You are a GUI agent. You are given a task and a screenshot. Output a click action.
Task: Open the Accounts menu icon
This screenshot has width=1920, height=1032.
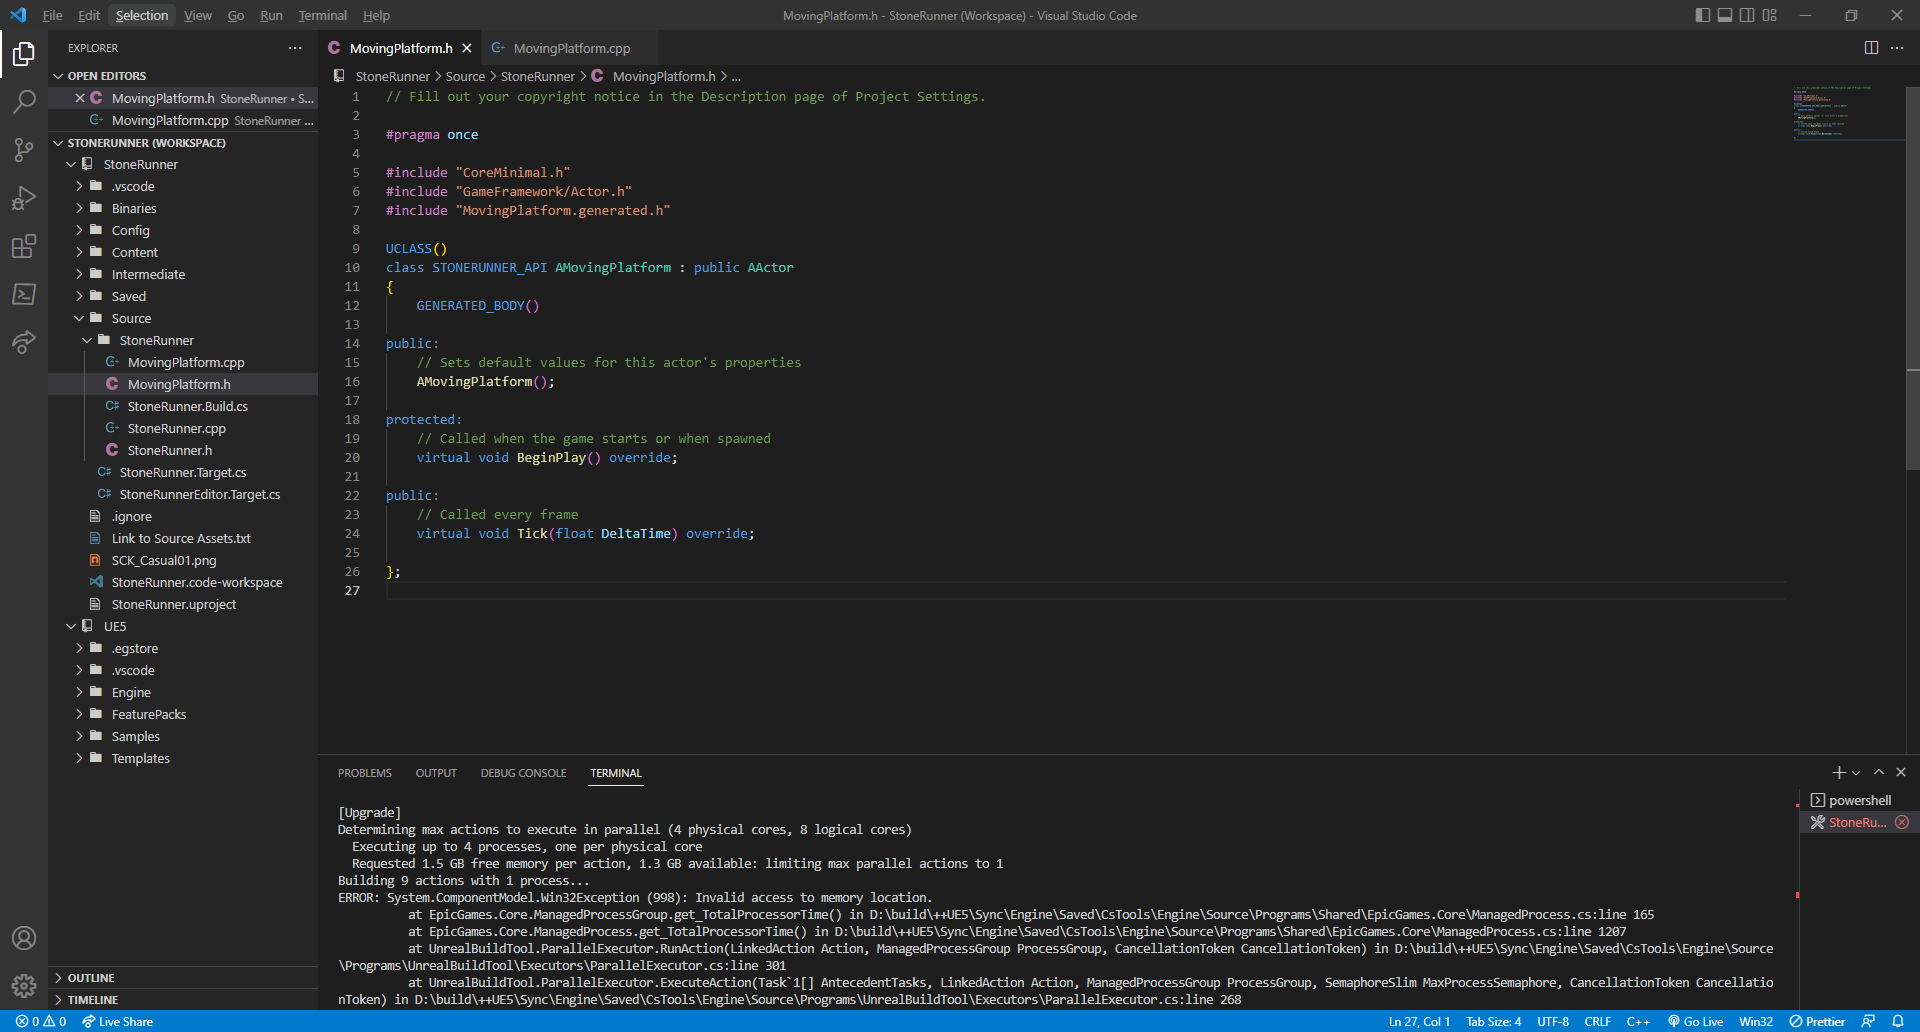pos(24,938)
